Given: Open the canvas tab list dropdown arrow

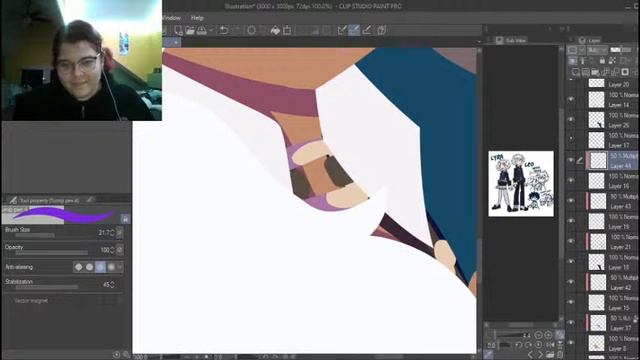Looking at the screenshot, I should tap(479, 42).
